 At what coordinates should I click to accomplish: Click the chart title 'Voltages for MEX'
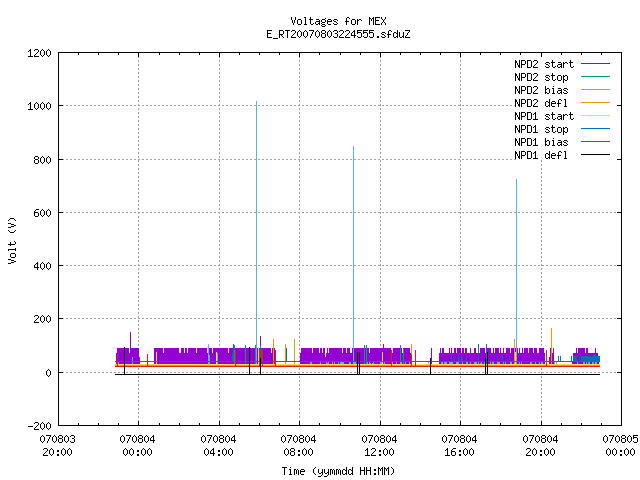[338, 21]
